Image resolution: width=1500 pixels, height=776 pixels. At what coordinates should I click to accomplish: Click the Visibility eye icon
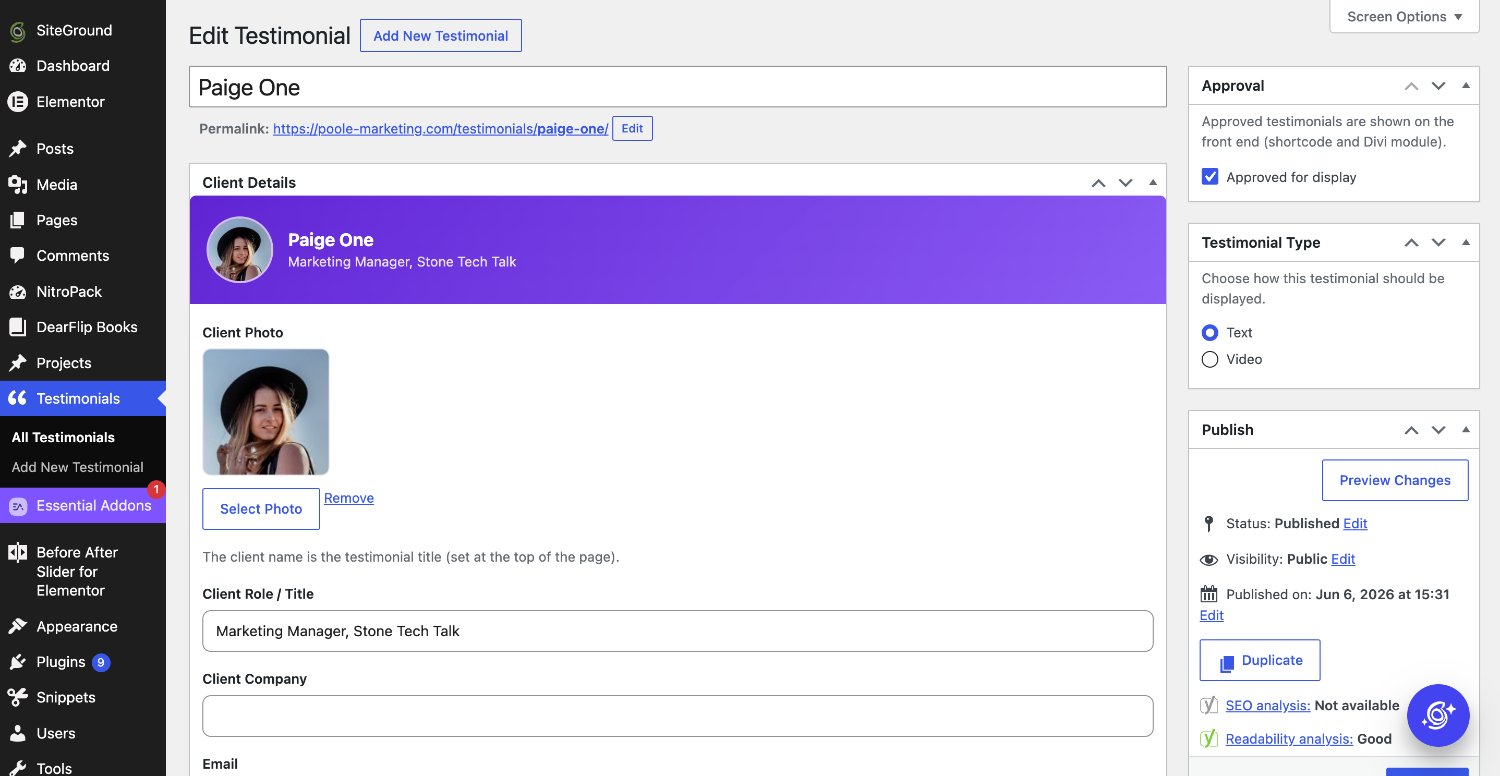coord(1209,559)
